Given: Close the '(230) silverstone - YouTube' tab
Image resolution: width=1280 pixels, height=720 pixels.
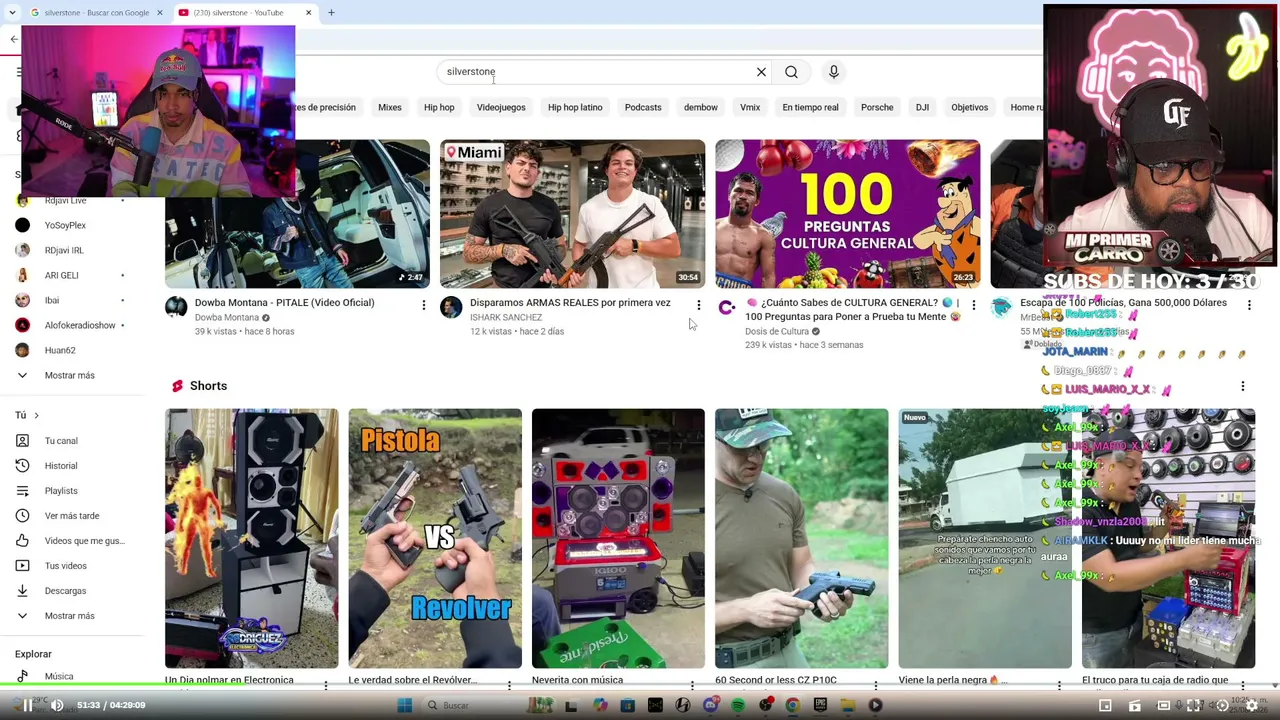Looking at the screenshot, I should pyautogui.click(x=308, y=13).
